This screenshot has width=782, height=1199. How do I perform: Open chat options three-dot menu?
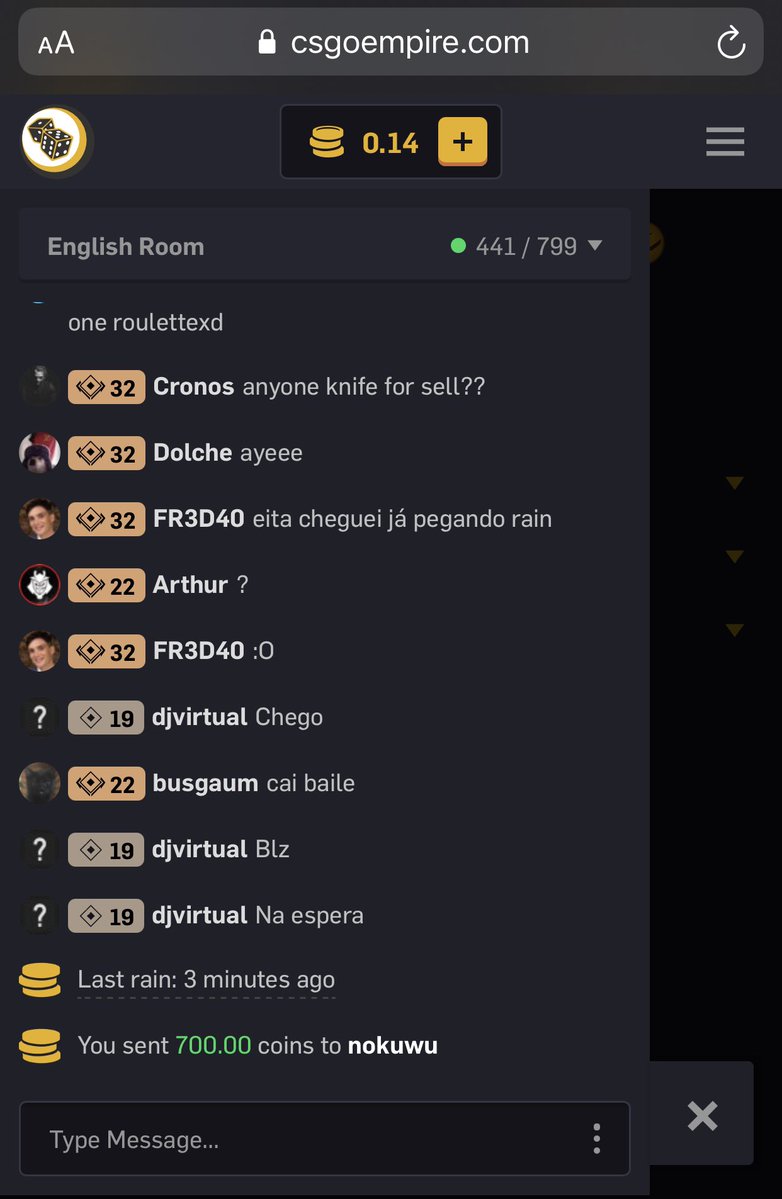[596, 1139]
